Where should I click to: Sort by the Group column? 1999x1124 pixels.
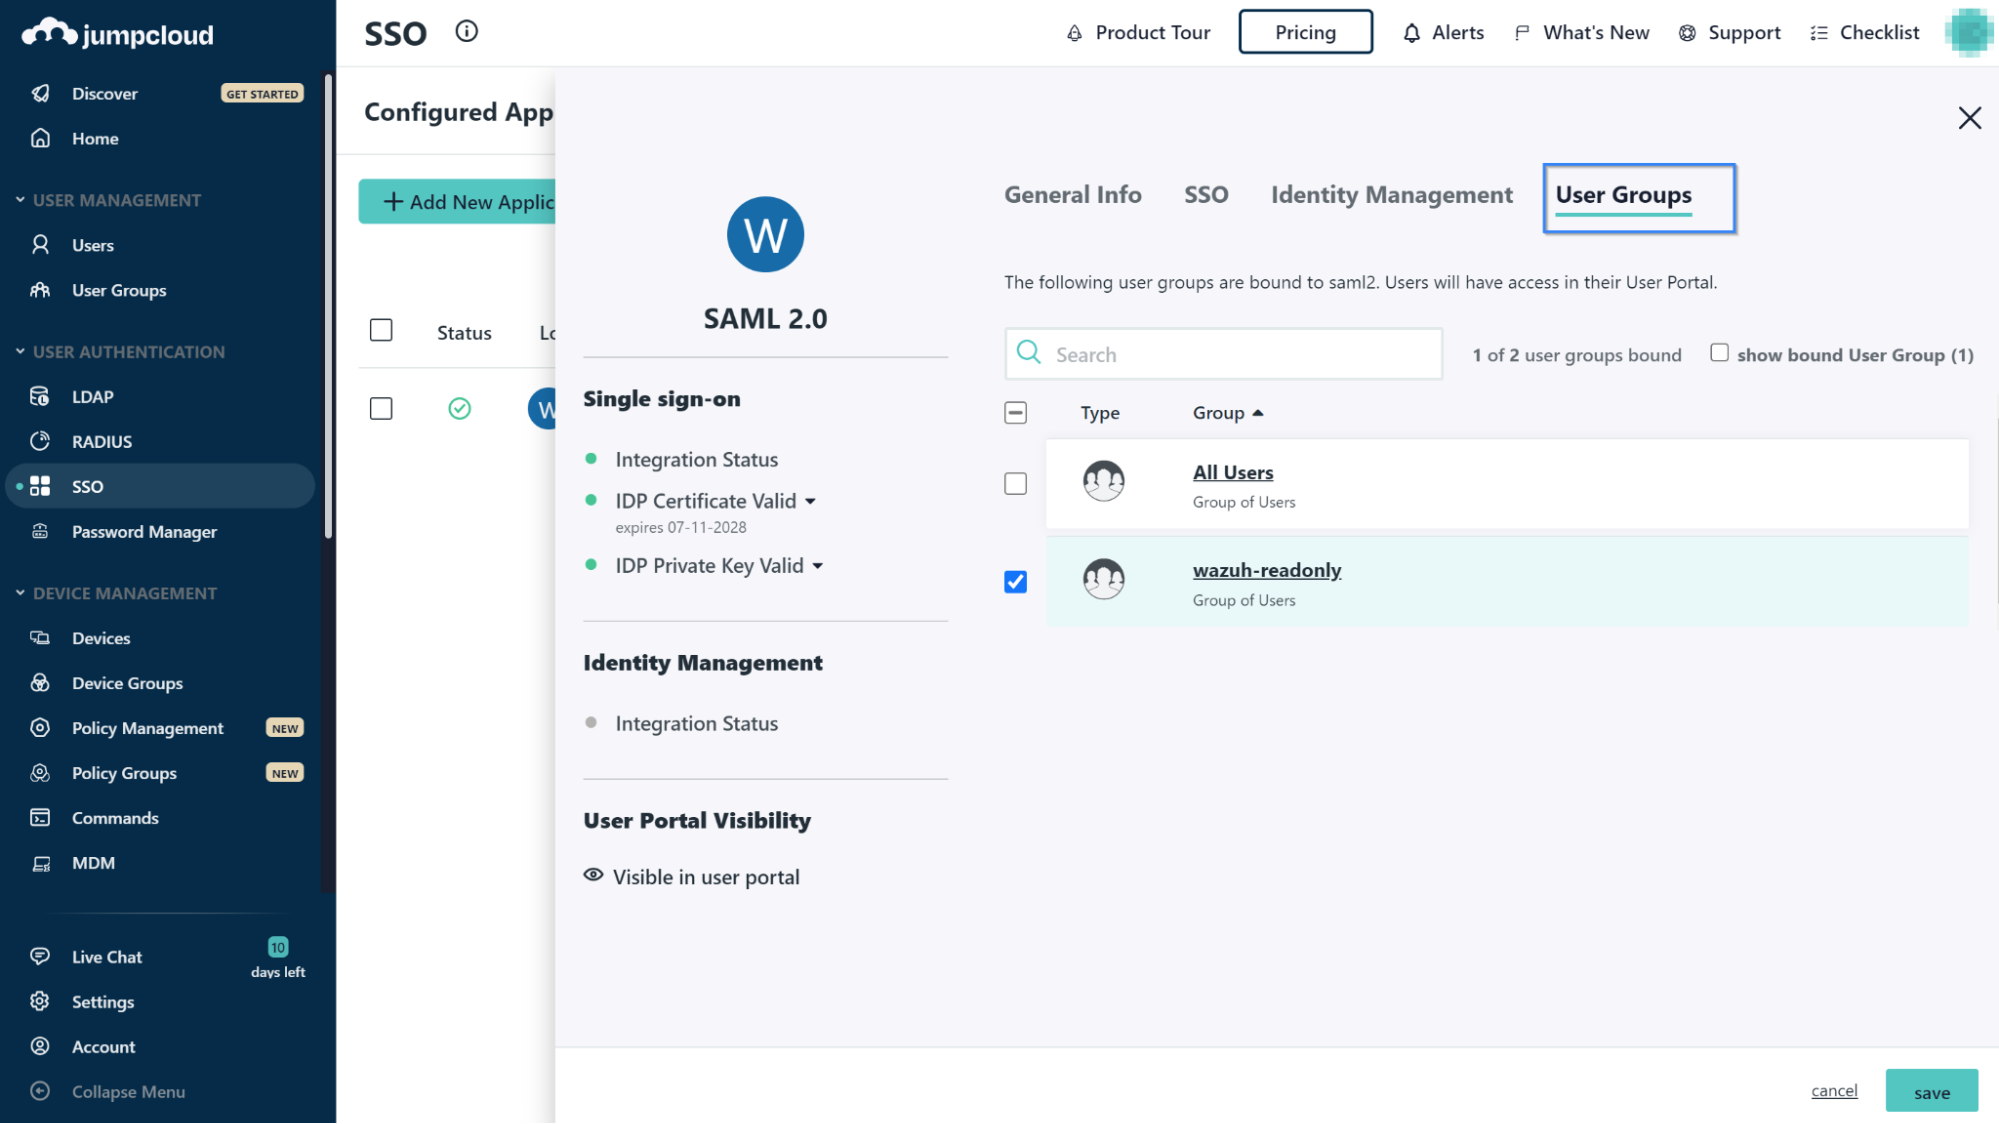point(1227,413)
